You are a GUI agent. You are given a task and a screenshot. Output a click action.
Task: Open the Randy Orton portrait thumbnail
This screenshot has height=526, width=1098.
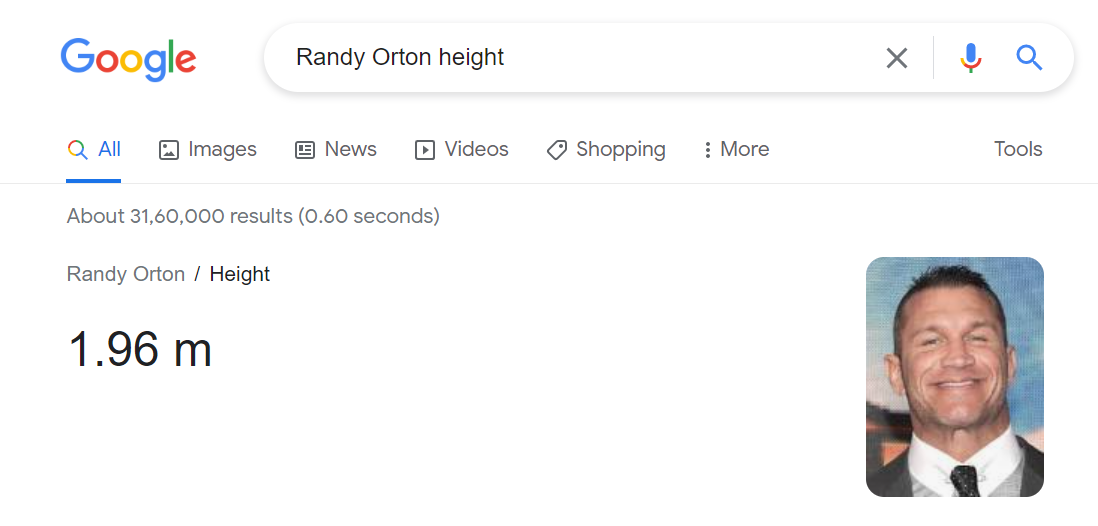click(x=954, y=377)
